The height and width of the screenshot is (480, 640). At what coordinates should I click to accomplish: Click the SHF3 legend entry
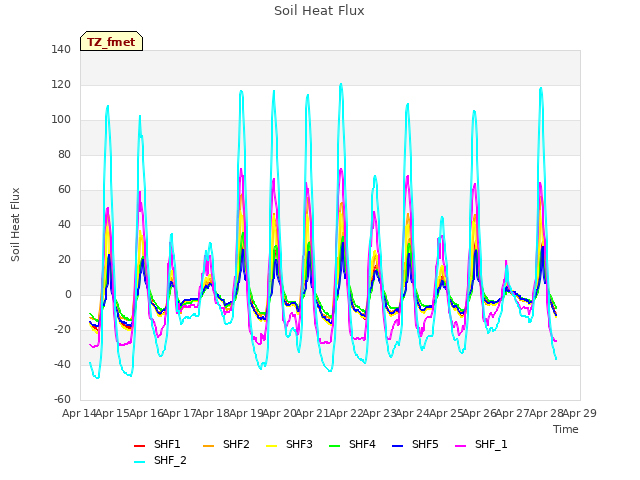(x=289, y=444)
